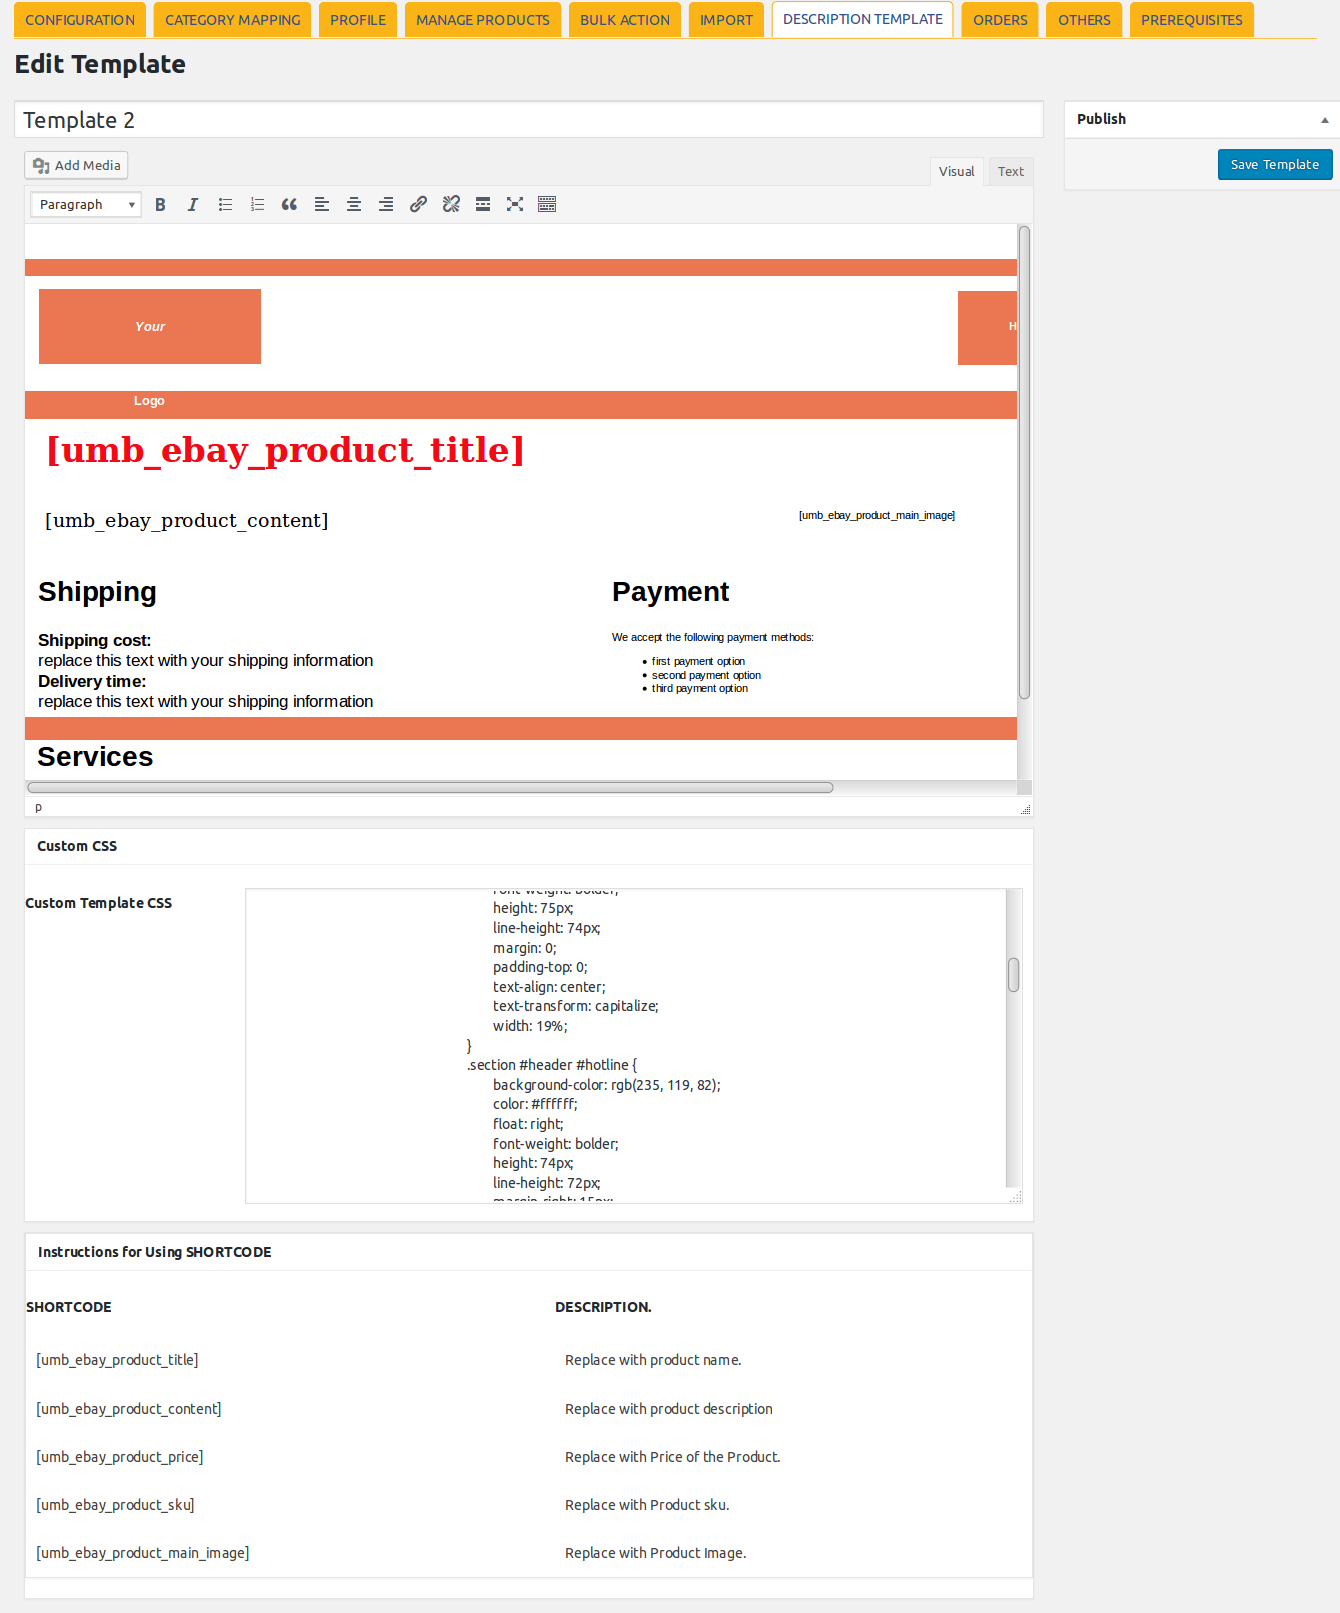Click the Shipping heading in editor
Image resolution: width=1340 pixels, height=1613 pixels.
pos(97,592)
